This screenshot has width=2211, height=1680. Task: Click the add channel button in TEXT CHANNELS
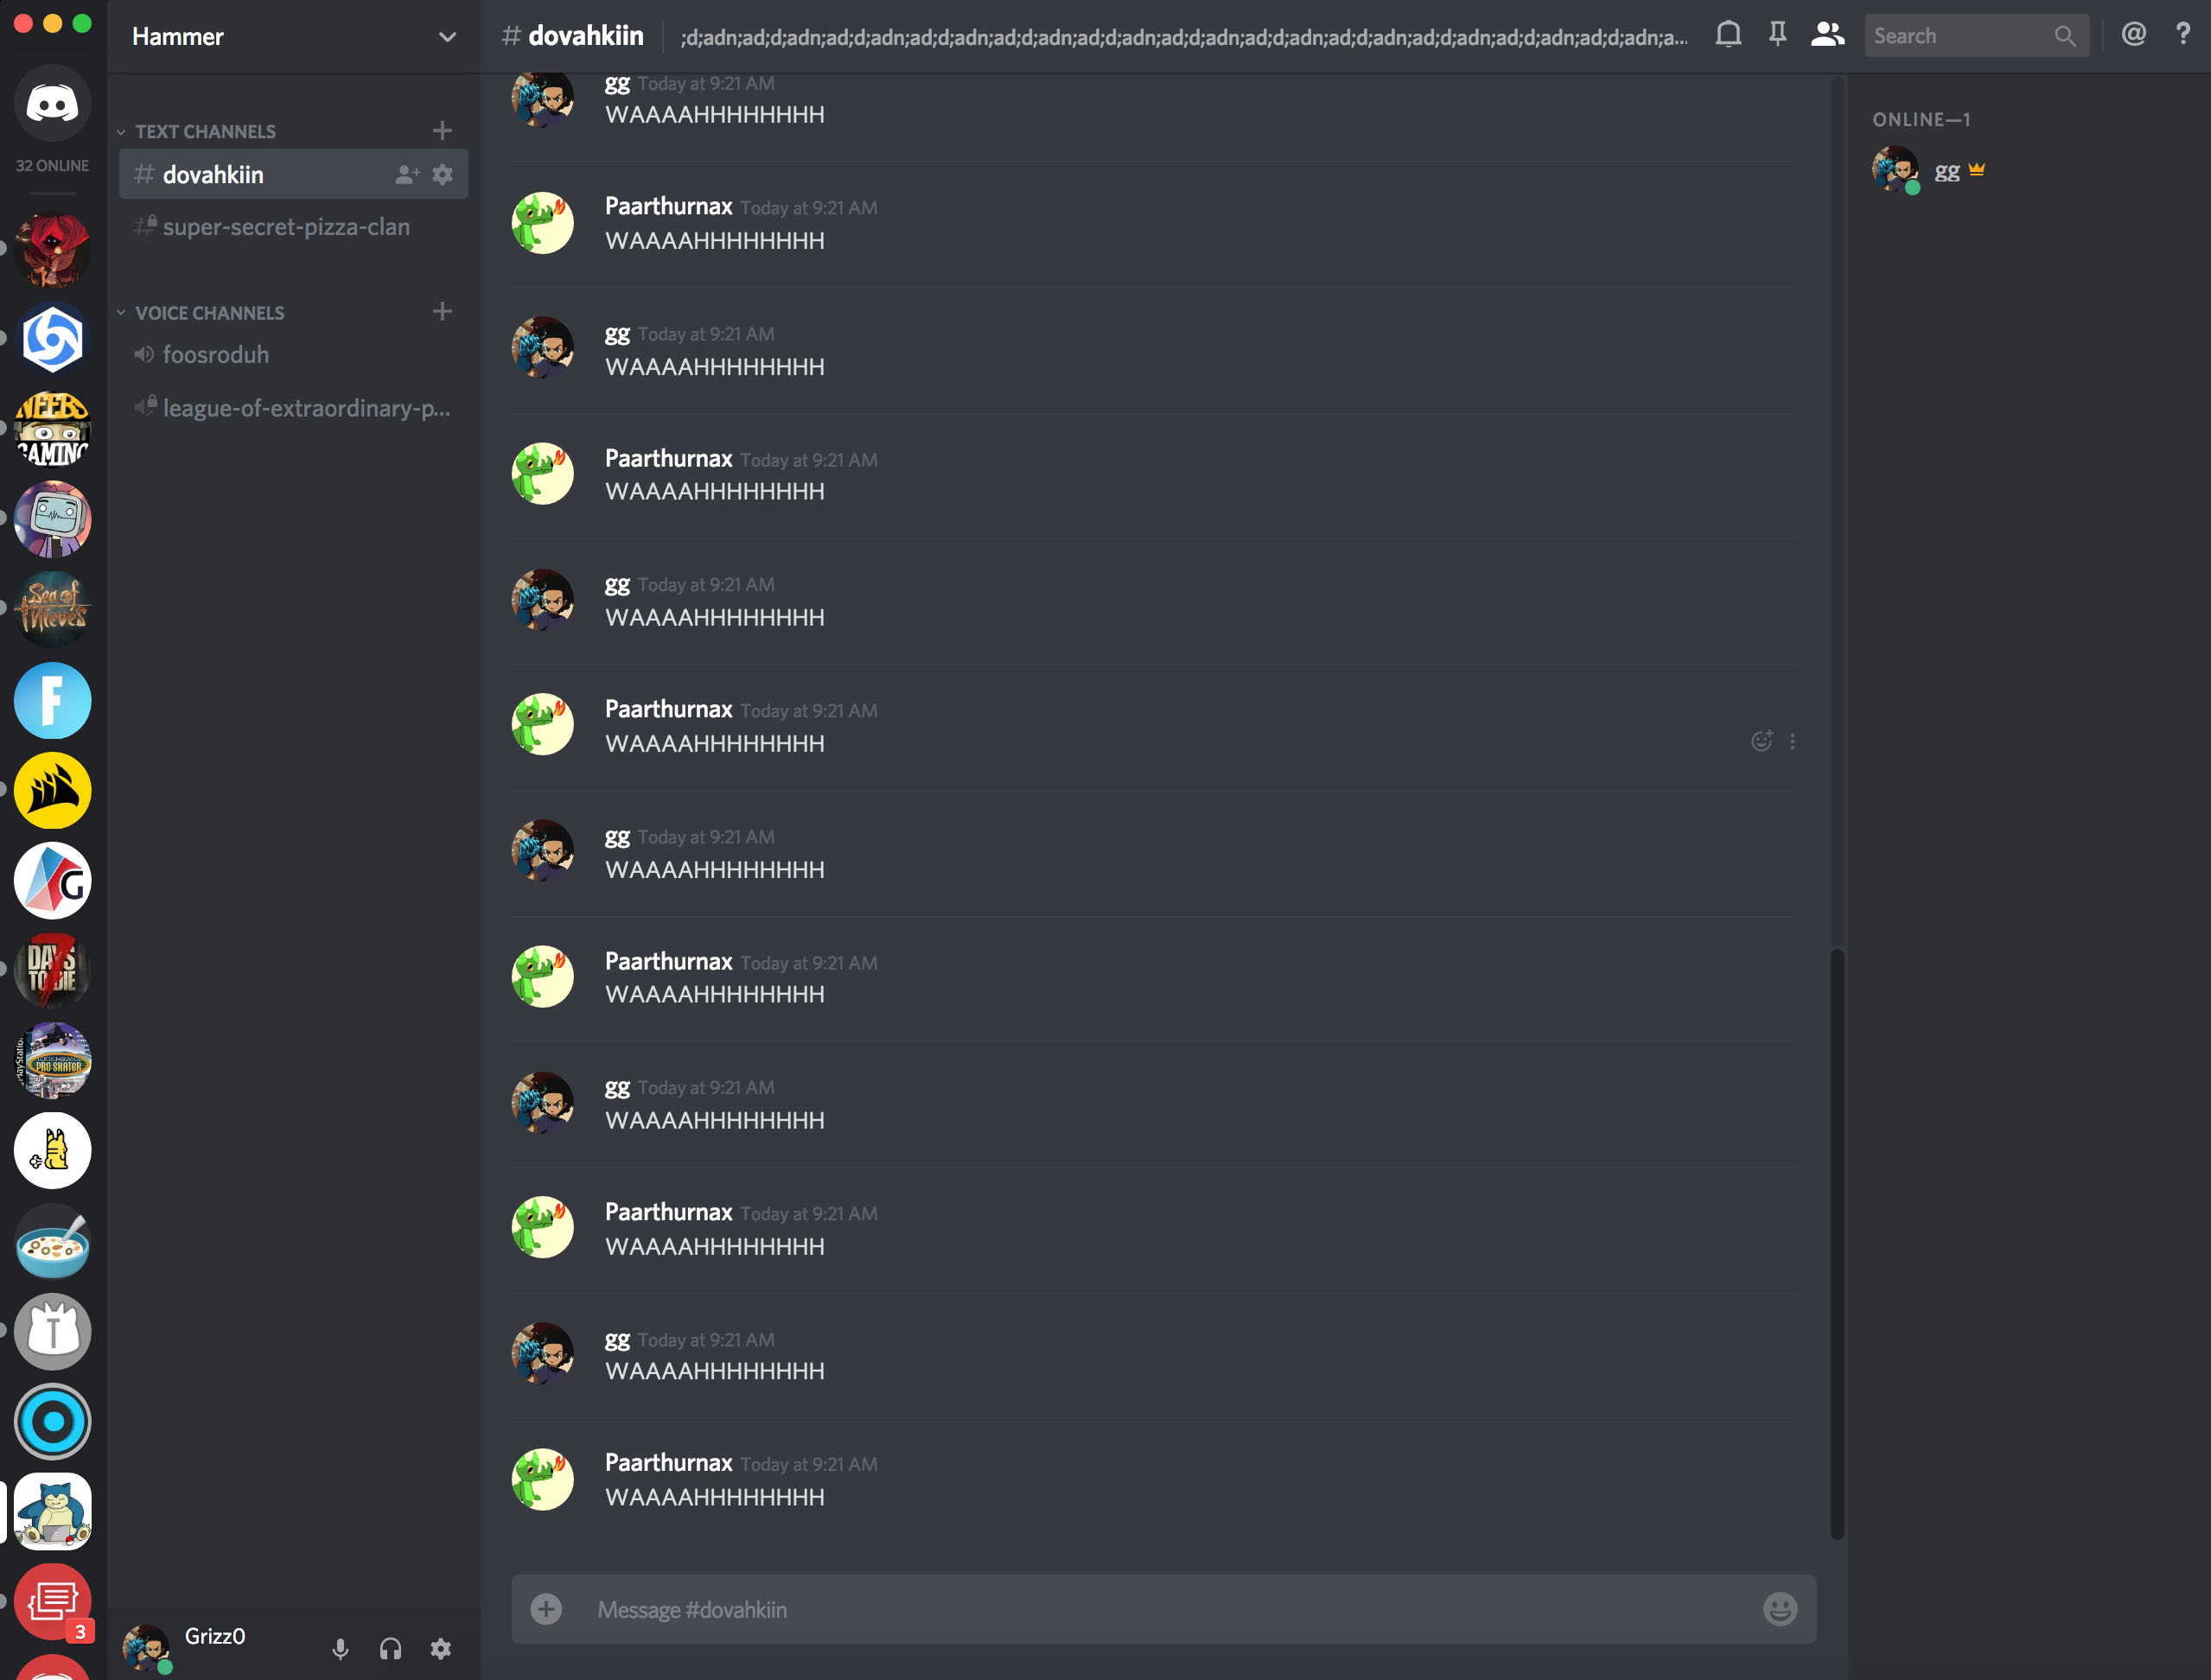[x=441, y=129]
